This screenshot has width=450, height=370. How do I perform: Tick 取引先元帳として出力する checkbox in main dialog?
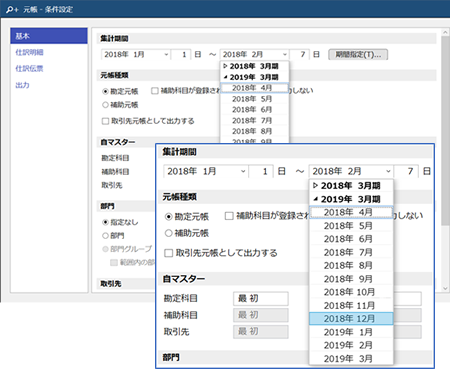[x=105, y=121]
